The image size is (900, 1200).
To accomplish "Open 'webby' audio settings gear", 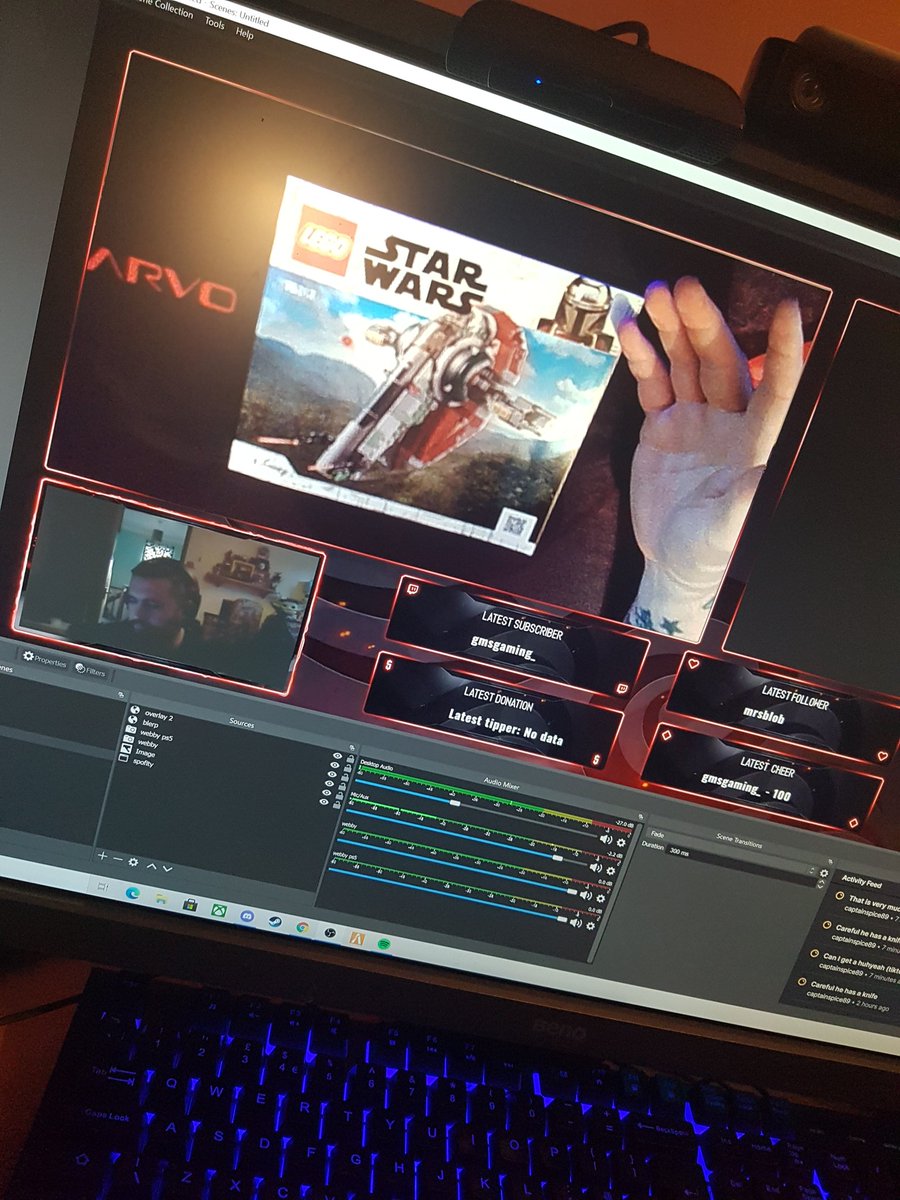I will [x=600, y=897].
